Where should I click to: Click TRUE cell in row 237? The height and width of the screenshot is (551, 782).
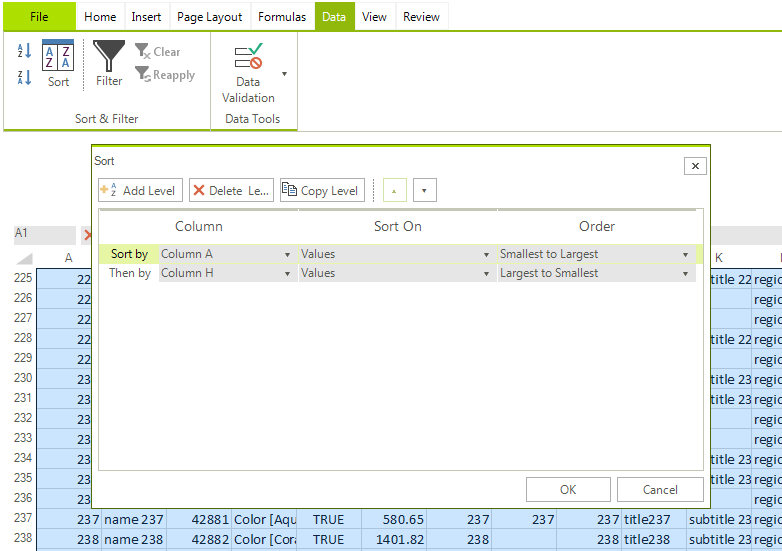coord(329,519)
